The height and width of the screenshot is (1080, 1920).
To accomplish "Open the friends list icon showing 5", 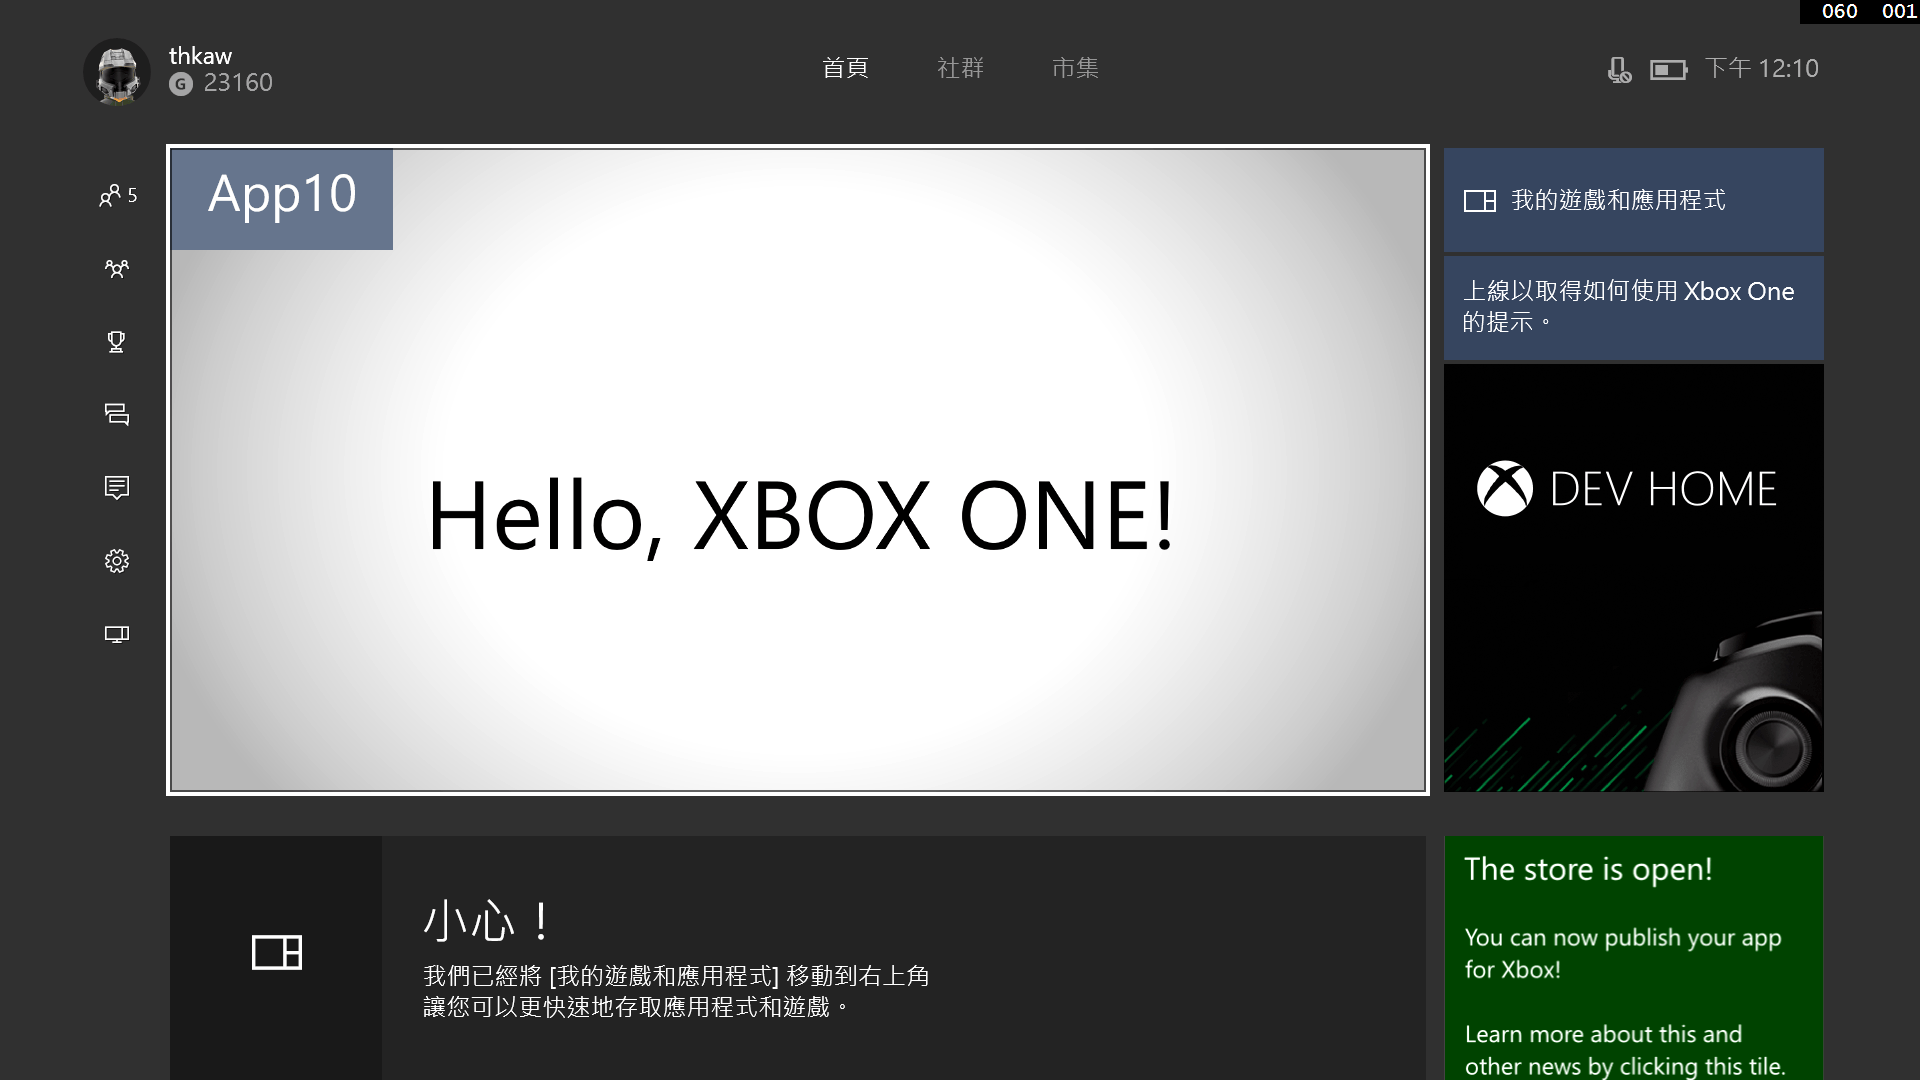I will (117, 195).
